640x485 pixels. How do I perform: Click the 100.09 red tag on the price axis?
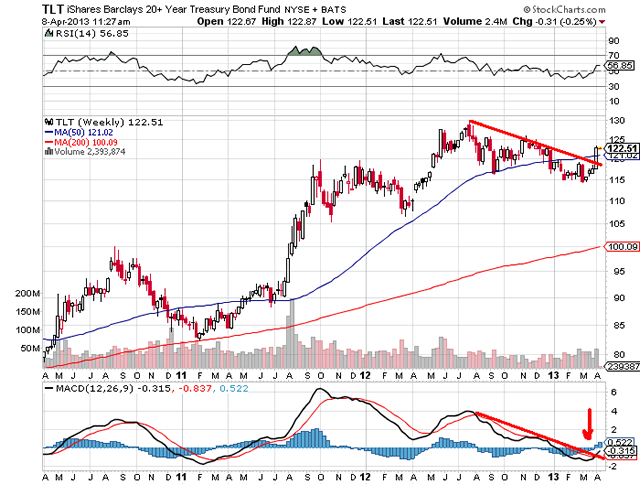point(622,247)
